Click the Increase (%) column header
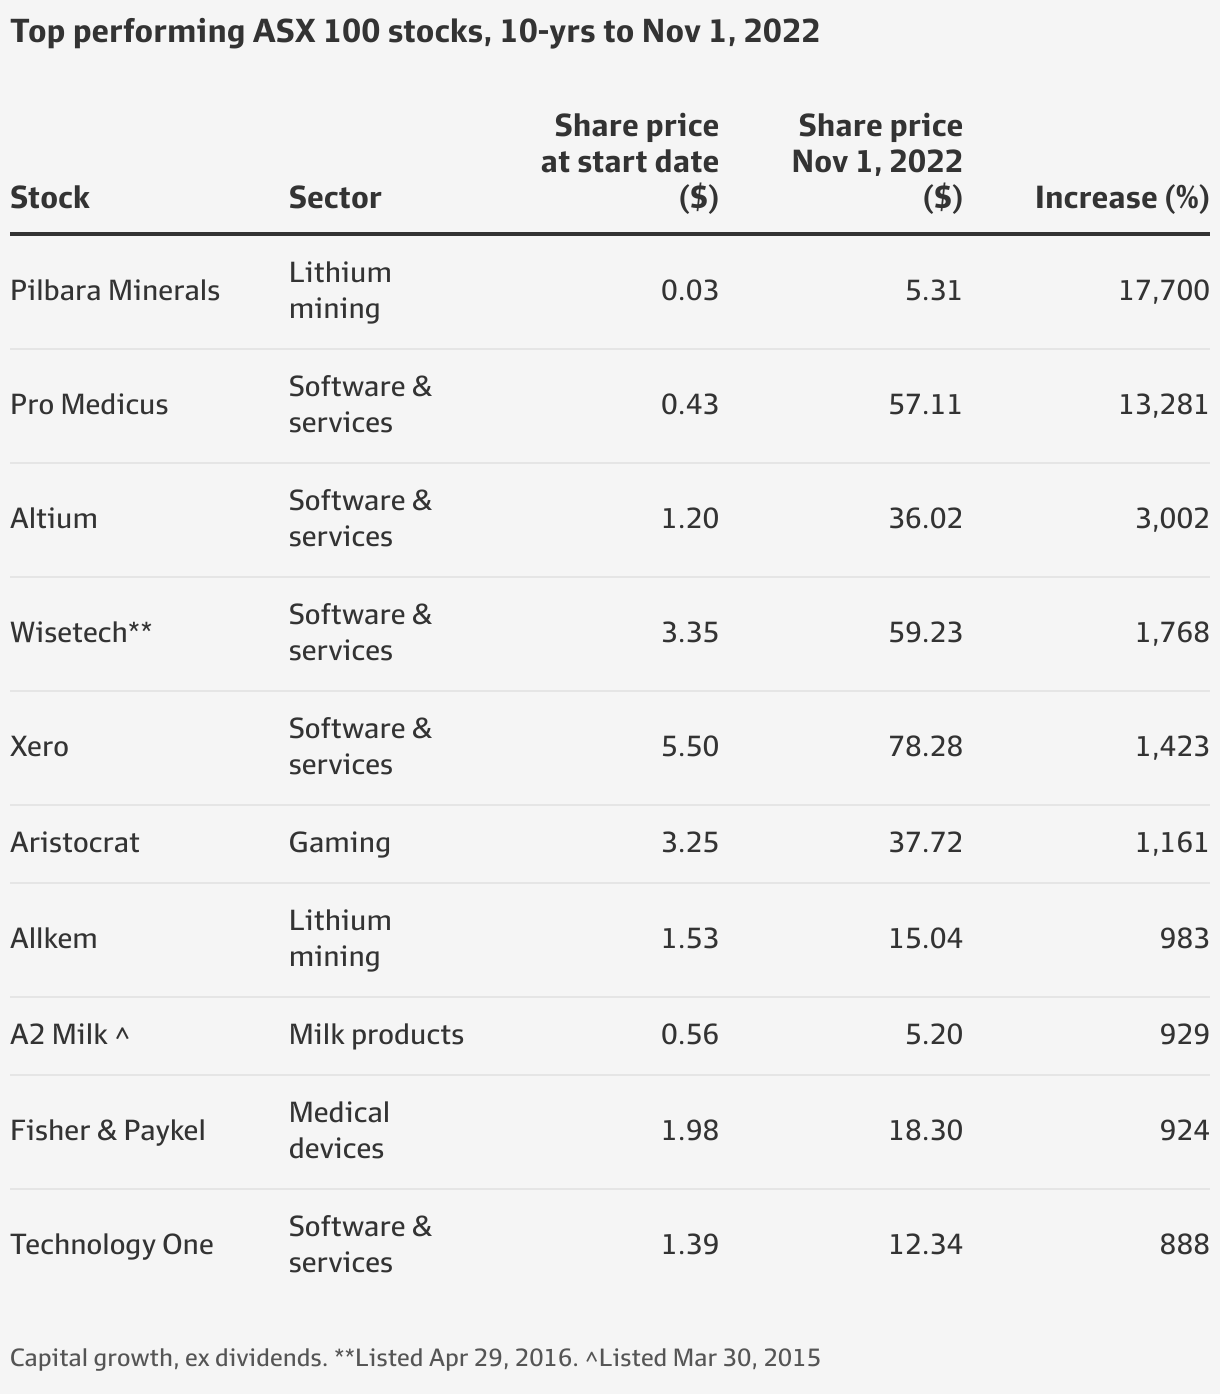This screenshot has height=1394, width=1220. pos(1122,198)
